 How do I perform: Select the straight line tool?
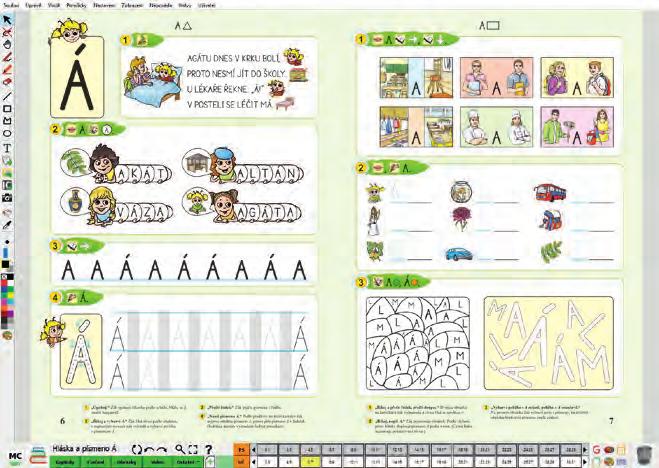coord(7,96)
